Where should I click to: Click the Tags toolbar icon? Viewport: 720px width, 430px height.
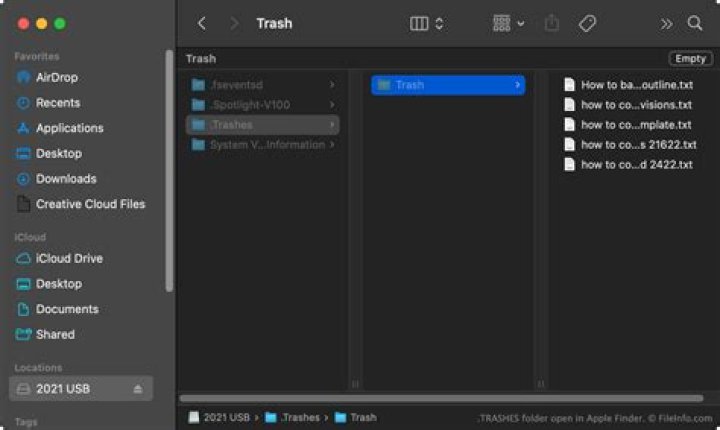pyautogui.click(x=588, y=23)
